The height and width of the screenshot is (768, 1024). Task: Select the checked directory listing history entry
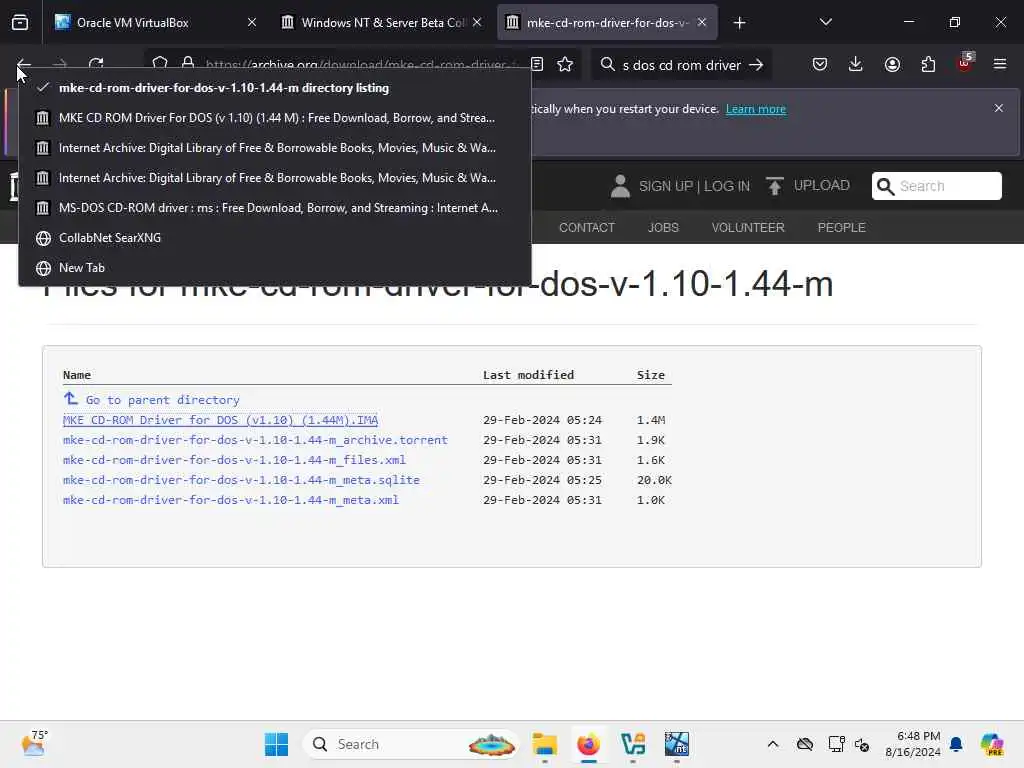pos(274,88)
